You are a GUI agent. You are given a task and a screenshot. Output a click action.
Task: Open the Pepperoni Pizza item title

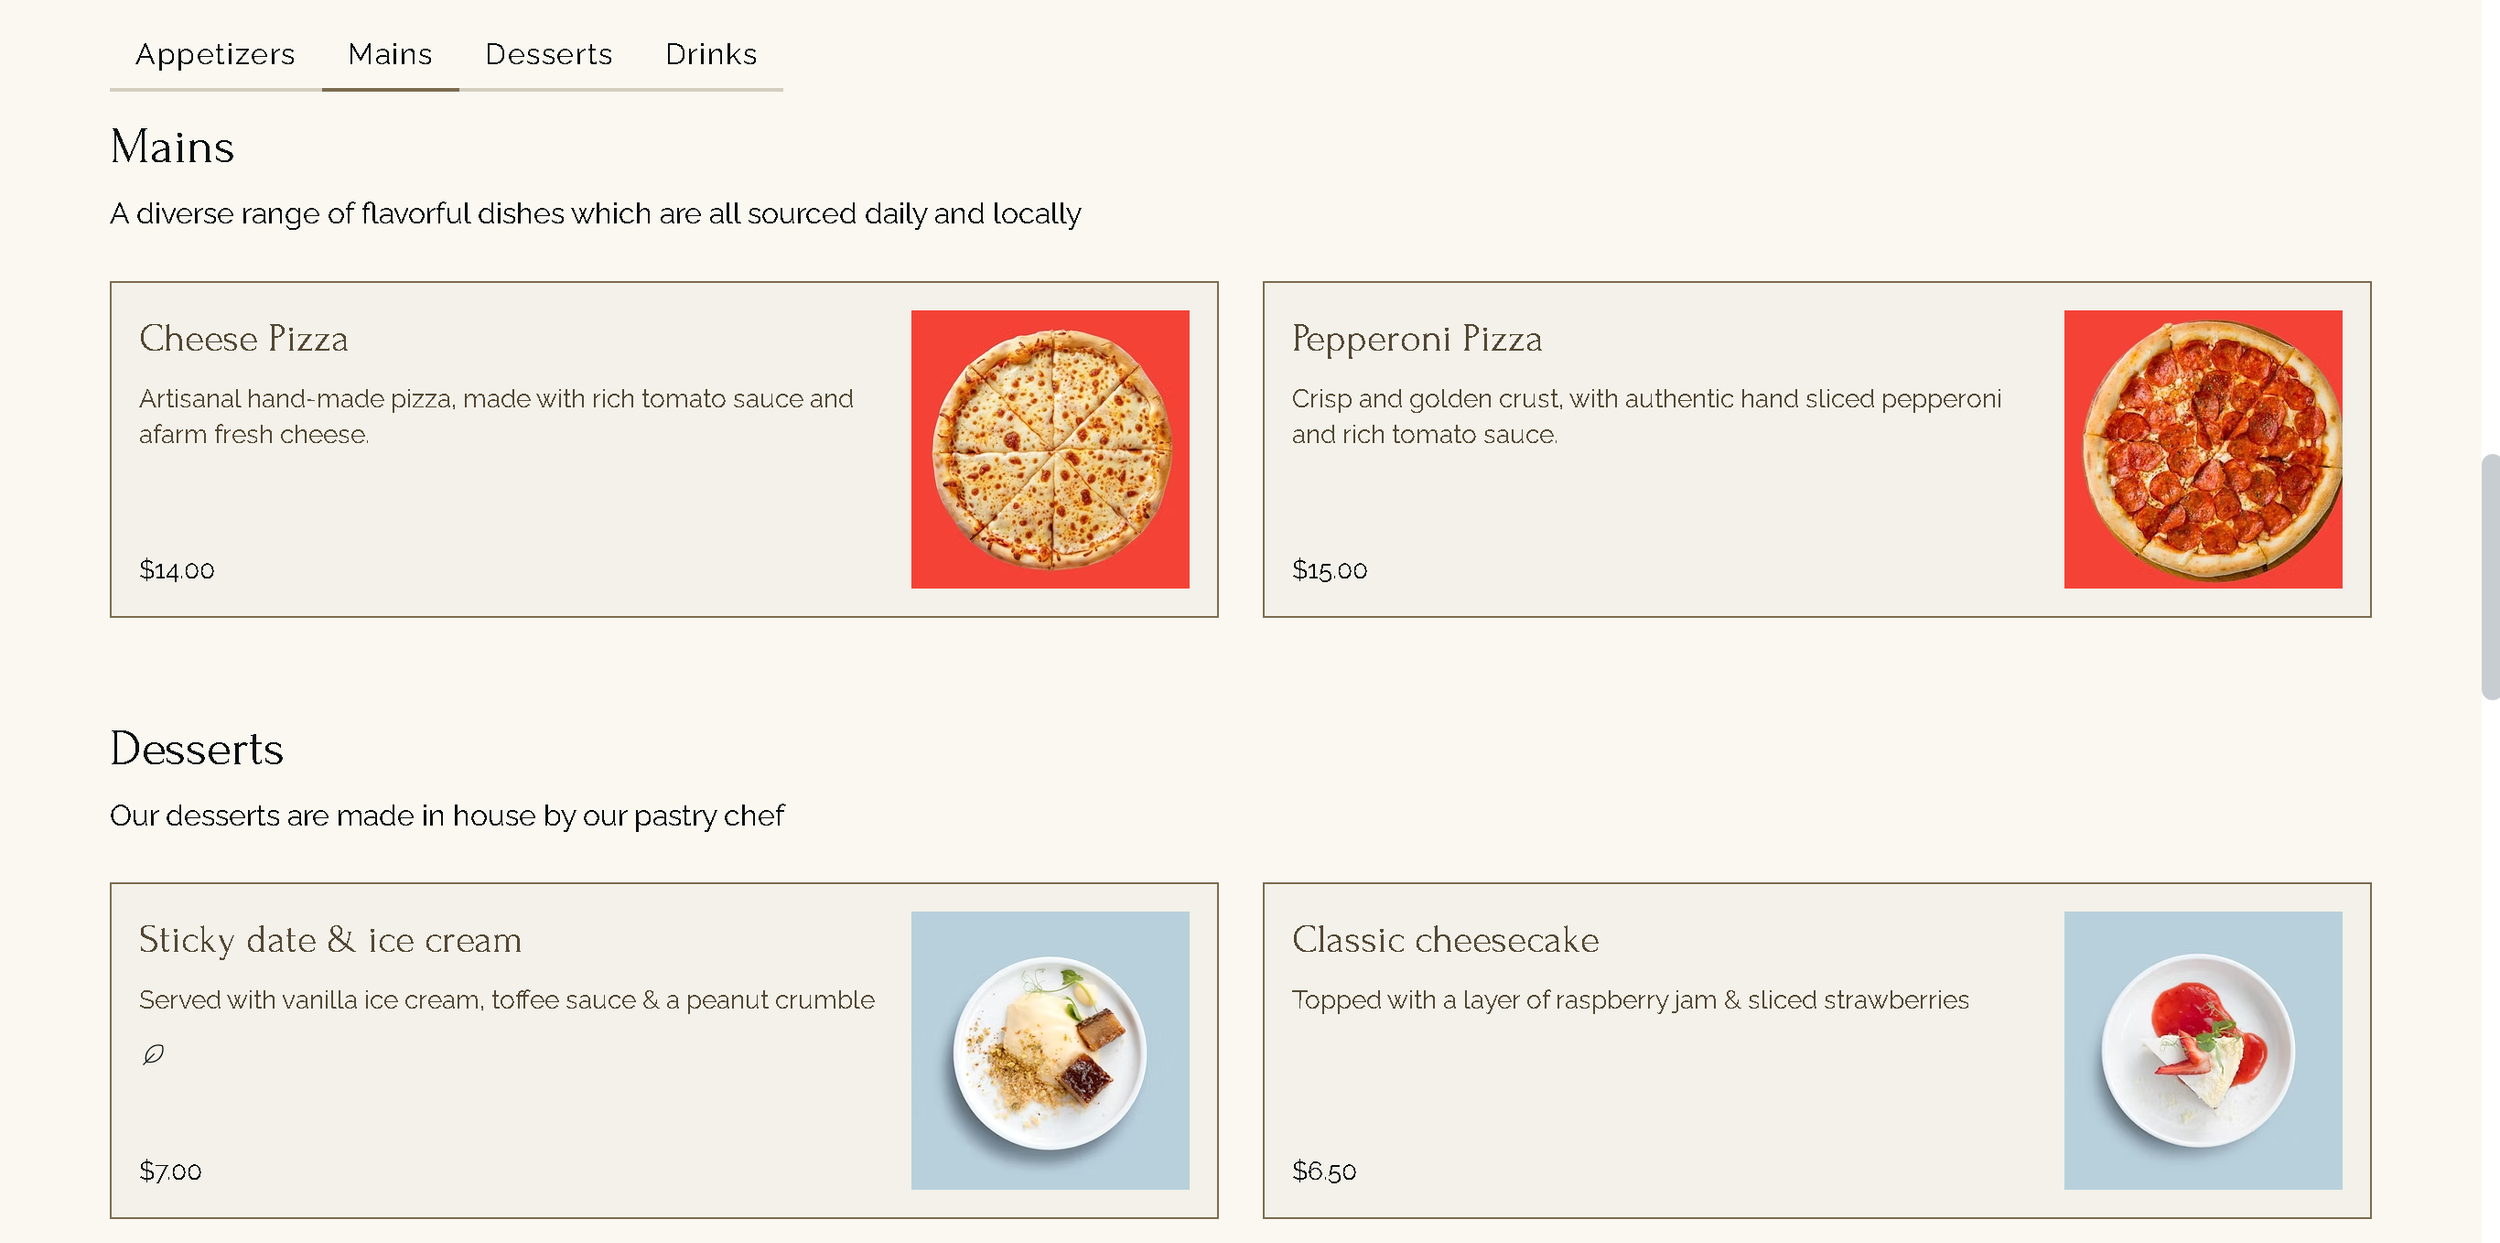[1416, 339]
